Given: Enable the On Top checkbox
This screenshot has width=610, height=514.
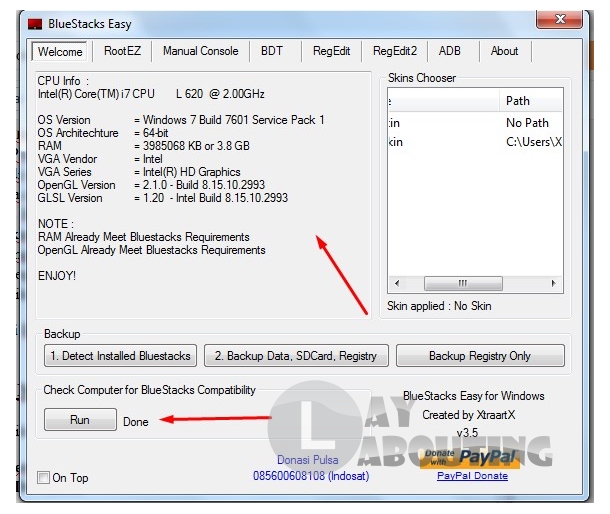Looking at the screenshot, I should coord(43,477).
